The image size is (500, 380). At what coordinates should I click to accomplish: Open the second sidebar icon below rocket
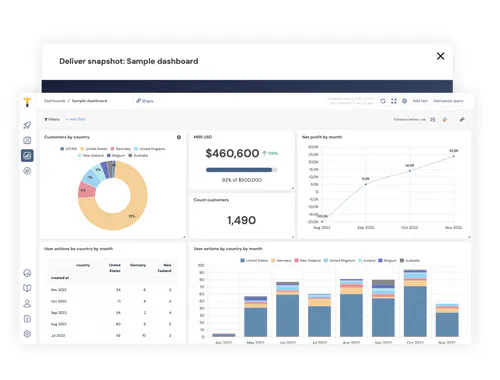27,140
